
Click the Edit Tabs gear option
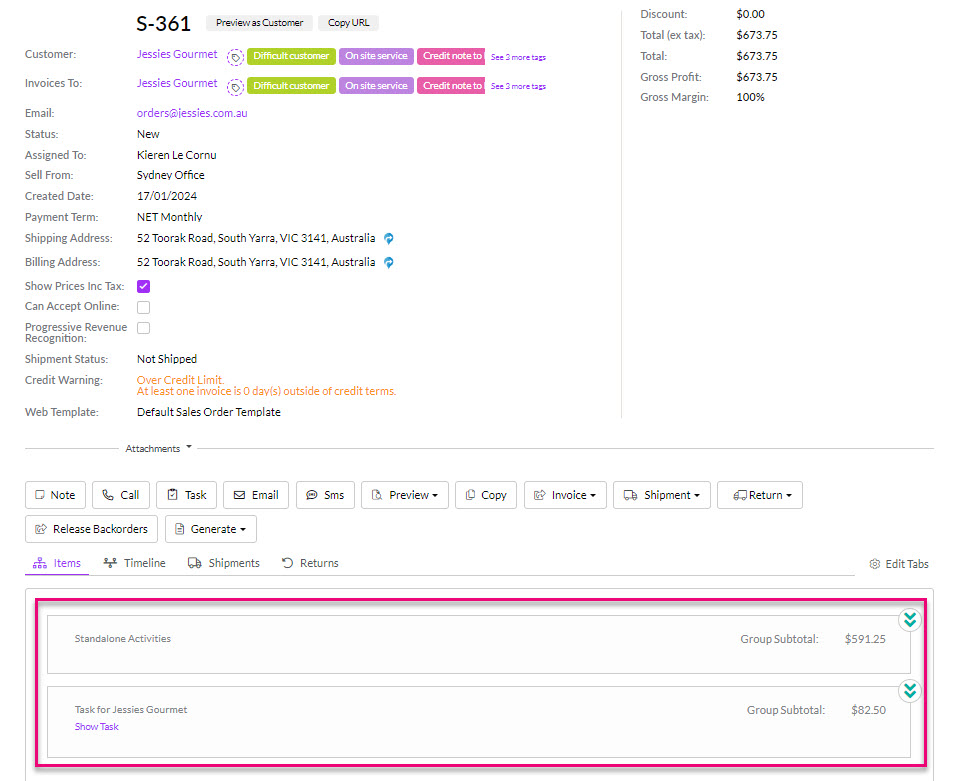click(x=898, y=564)
